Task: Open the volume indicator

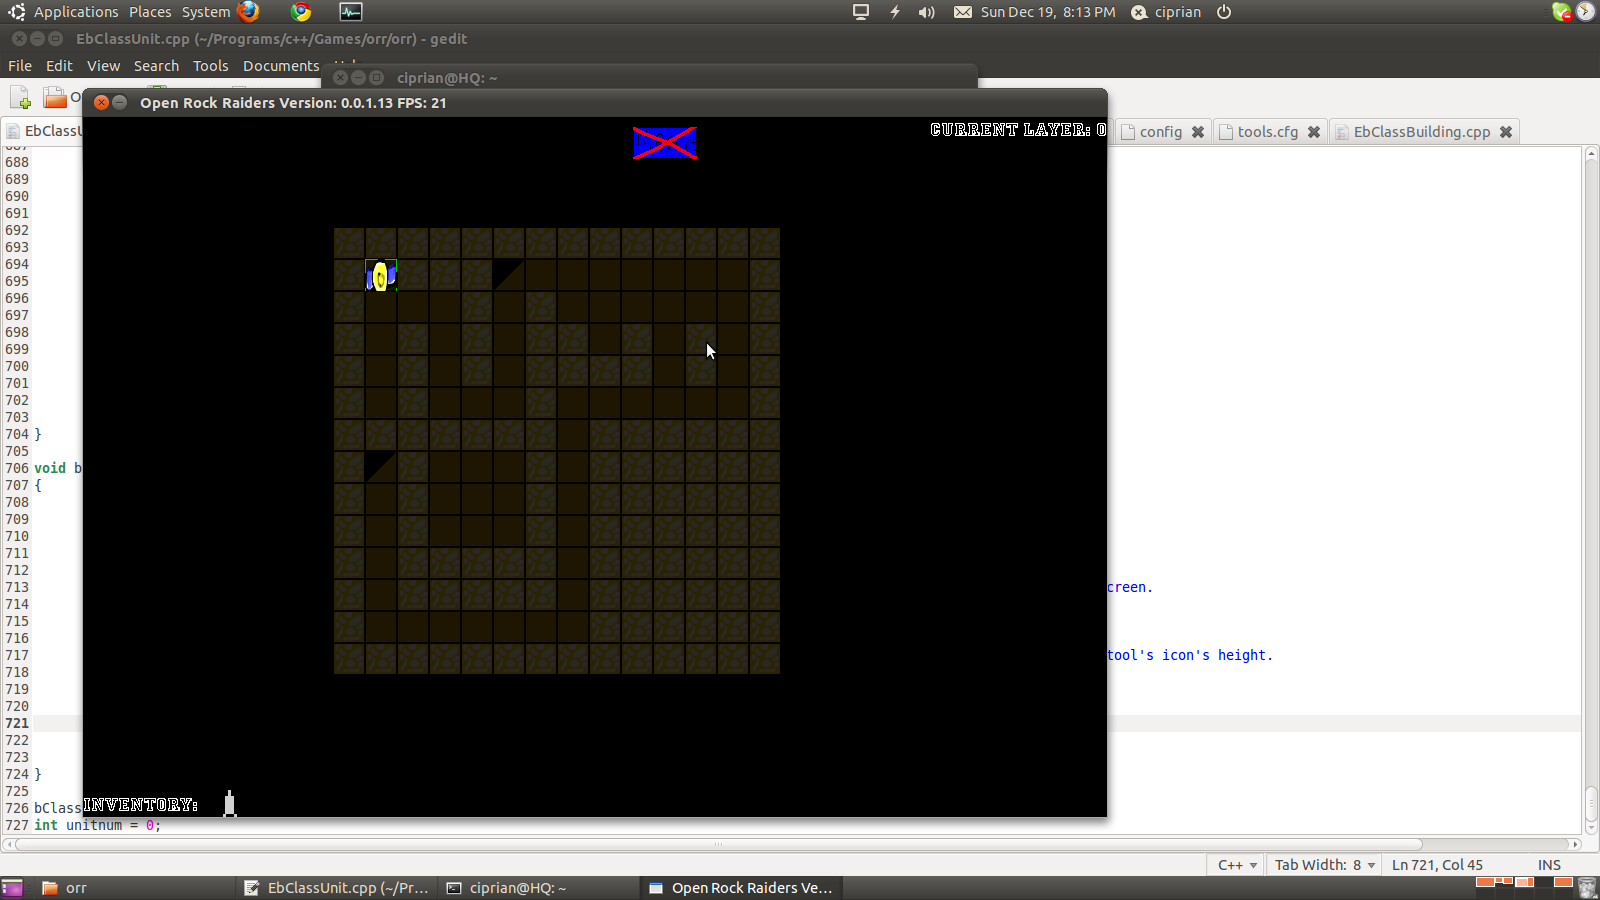Action: coord(927,12)
